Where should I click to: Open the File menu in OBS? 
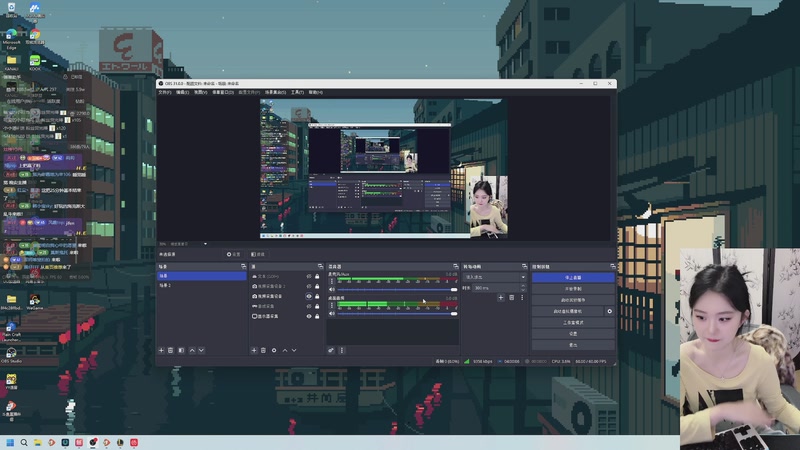point(165,92)
